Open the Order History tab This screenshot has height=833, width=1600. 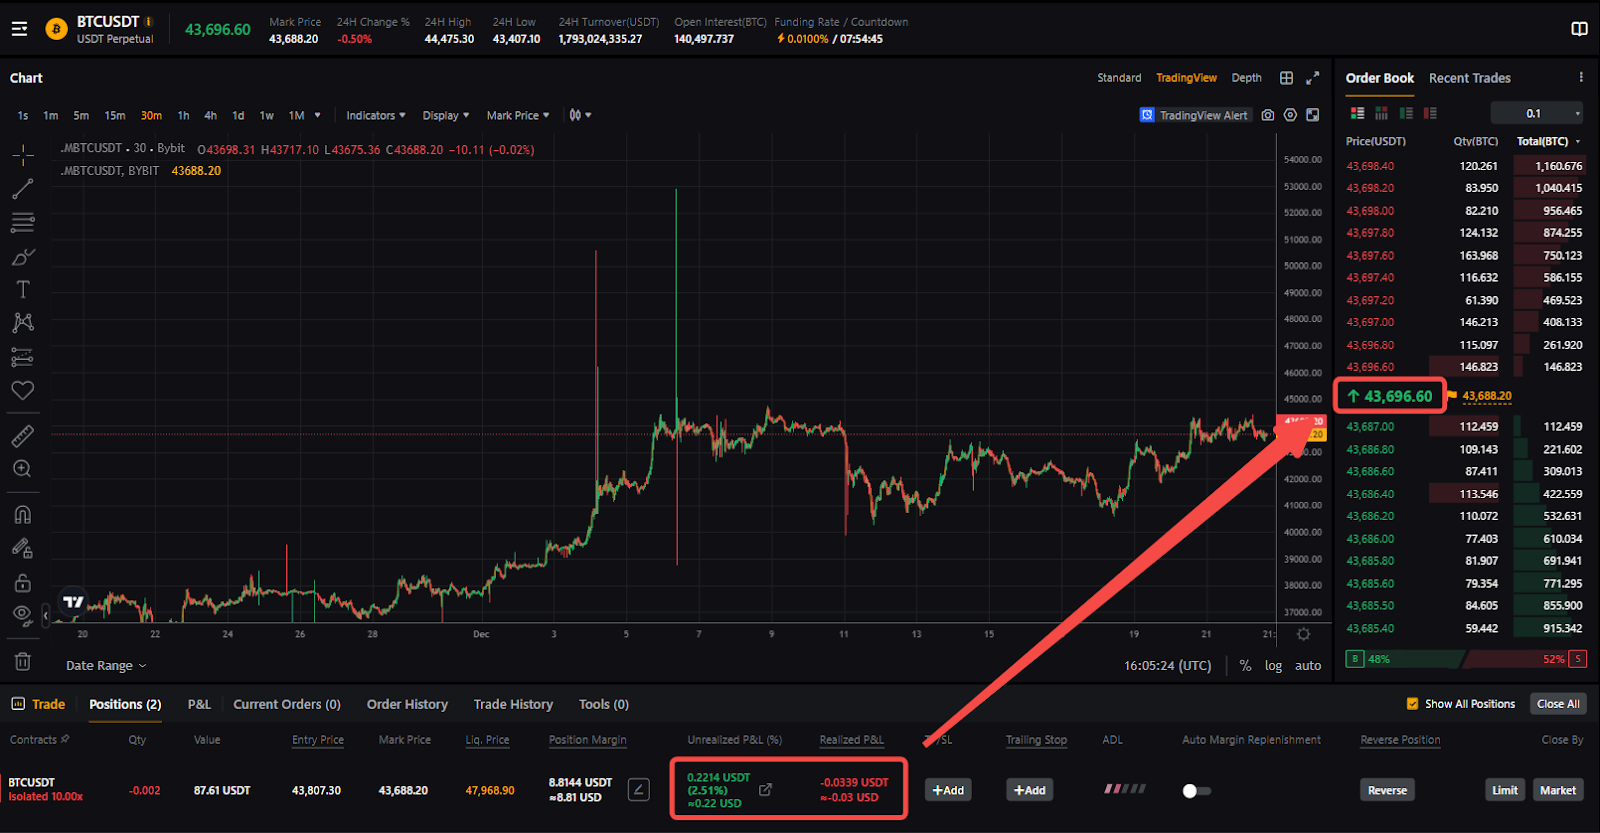[x=407, y=704]
